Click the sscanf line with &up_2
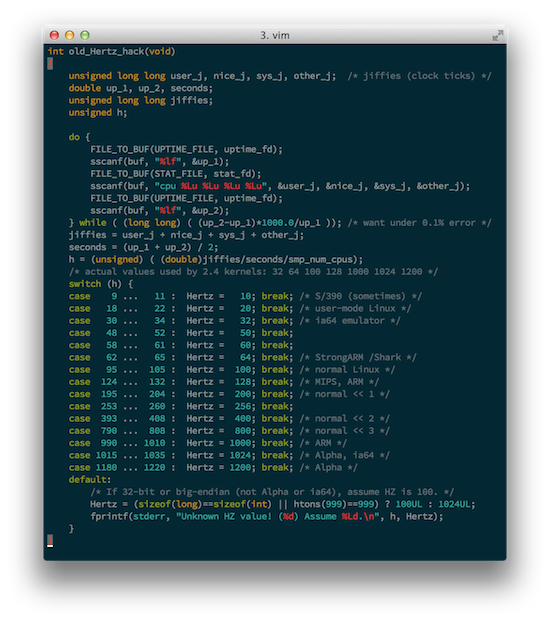Image resolution: width=550 pixels, height=621 pixels. pyautogui.click(x=160, y=211)
